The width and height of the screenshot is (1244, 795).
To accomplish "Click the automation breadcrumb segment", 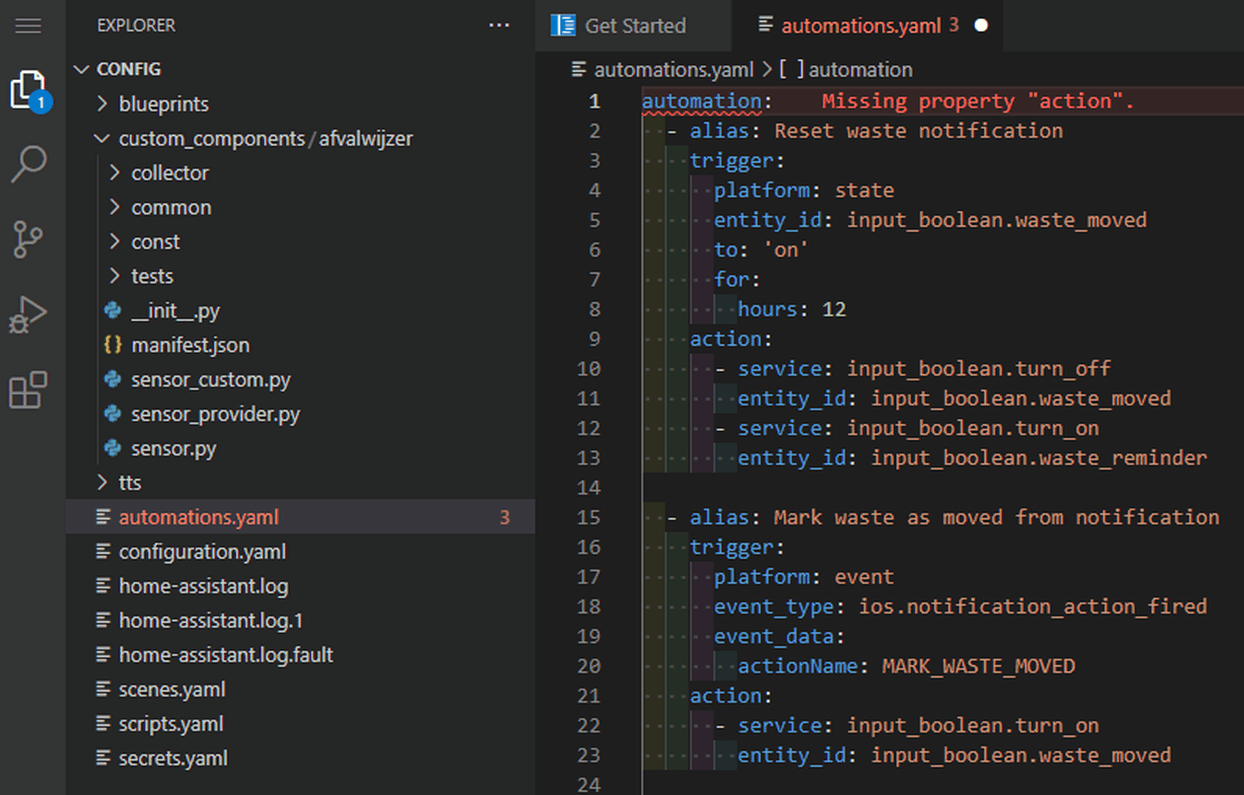I will pyautogui.click(x=846, y=70).
